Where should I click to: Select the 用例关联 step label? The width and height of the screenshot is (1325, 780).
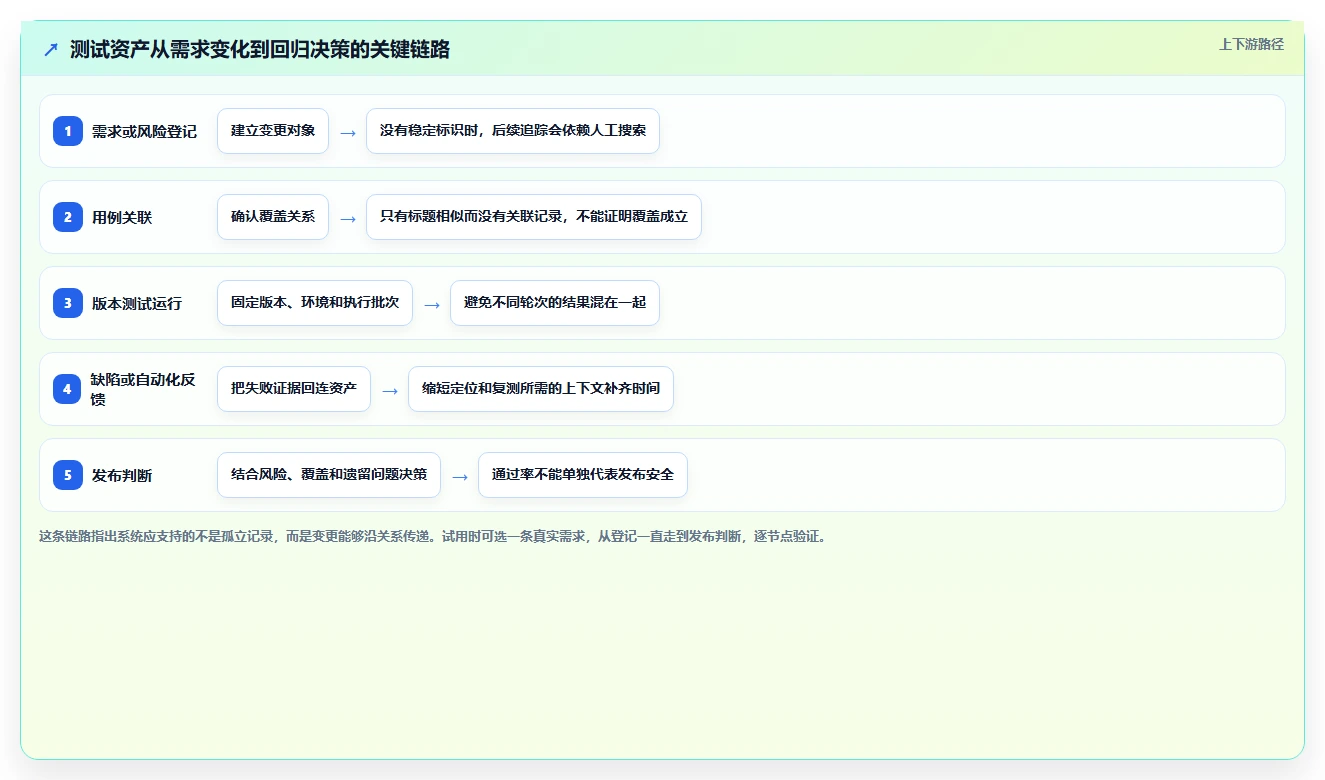[122, 217]
